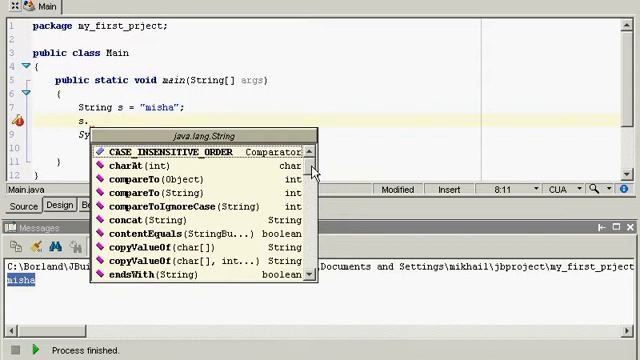
Task: Click the blue binoculars find icon
Action: 56,247
